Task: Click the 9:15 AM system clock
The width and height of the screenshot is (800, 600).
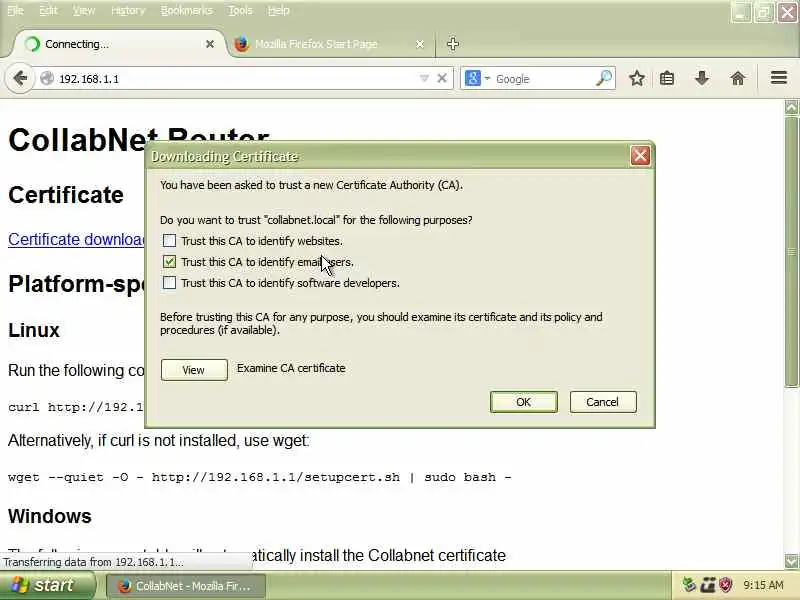Action: (x=763, y=585)
